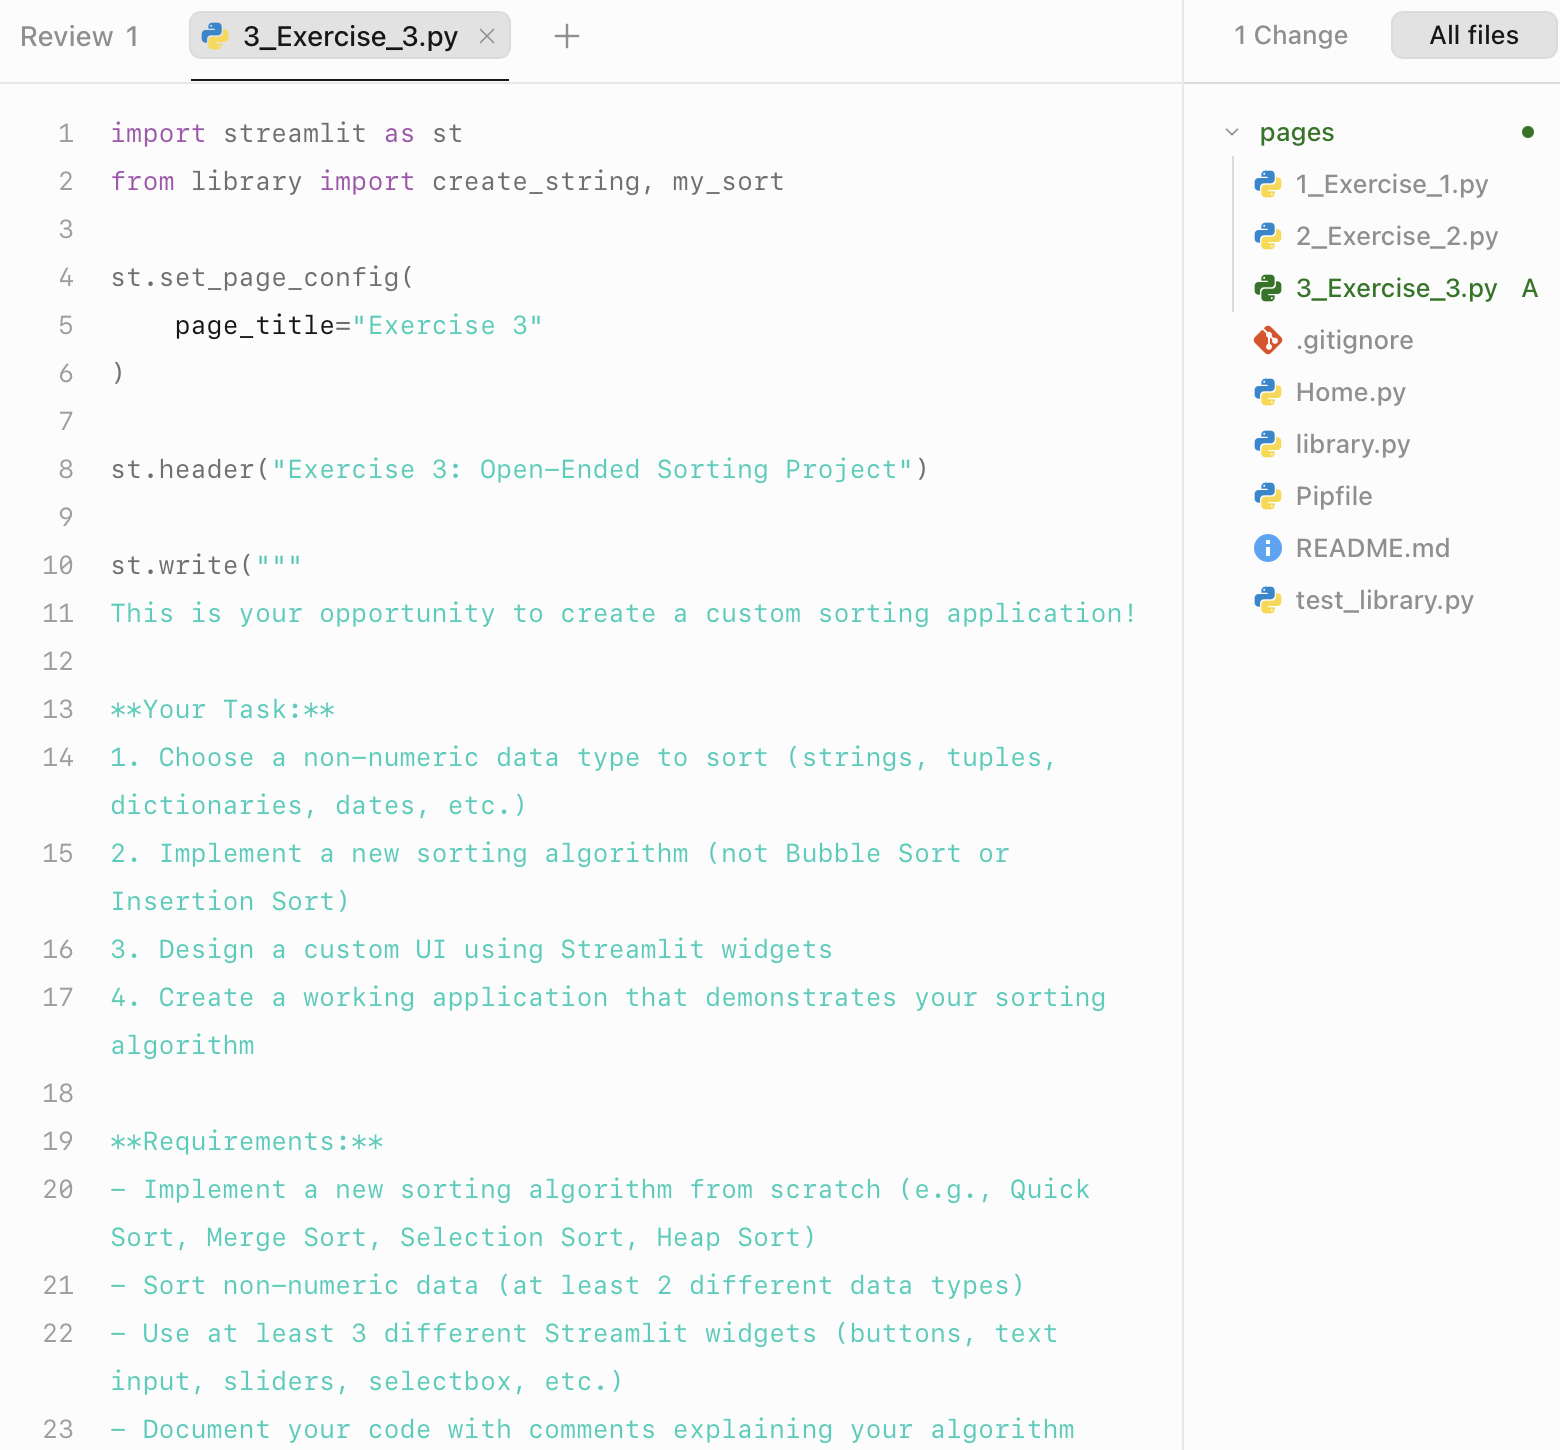Close the 3_Exercise_3.py tab
This screenshot has height=1450, width=1560.
(487, 36)
